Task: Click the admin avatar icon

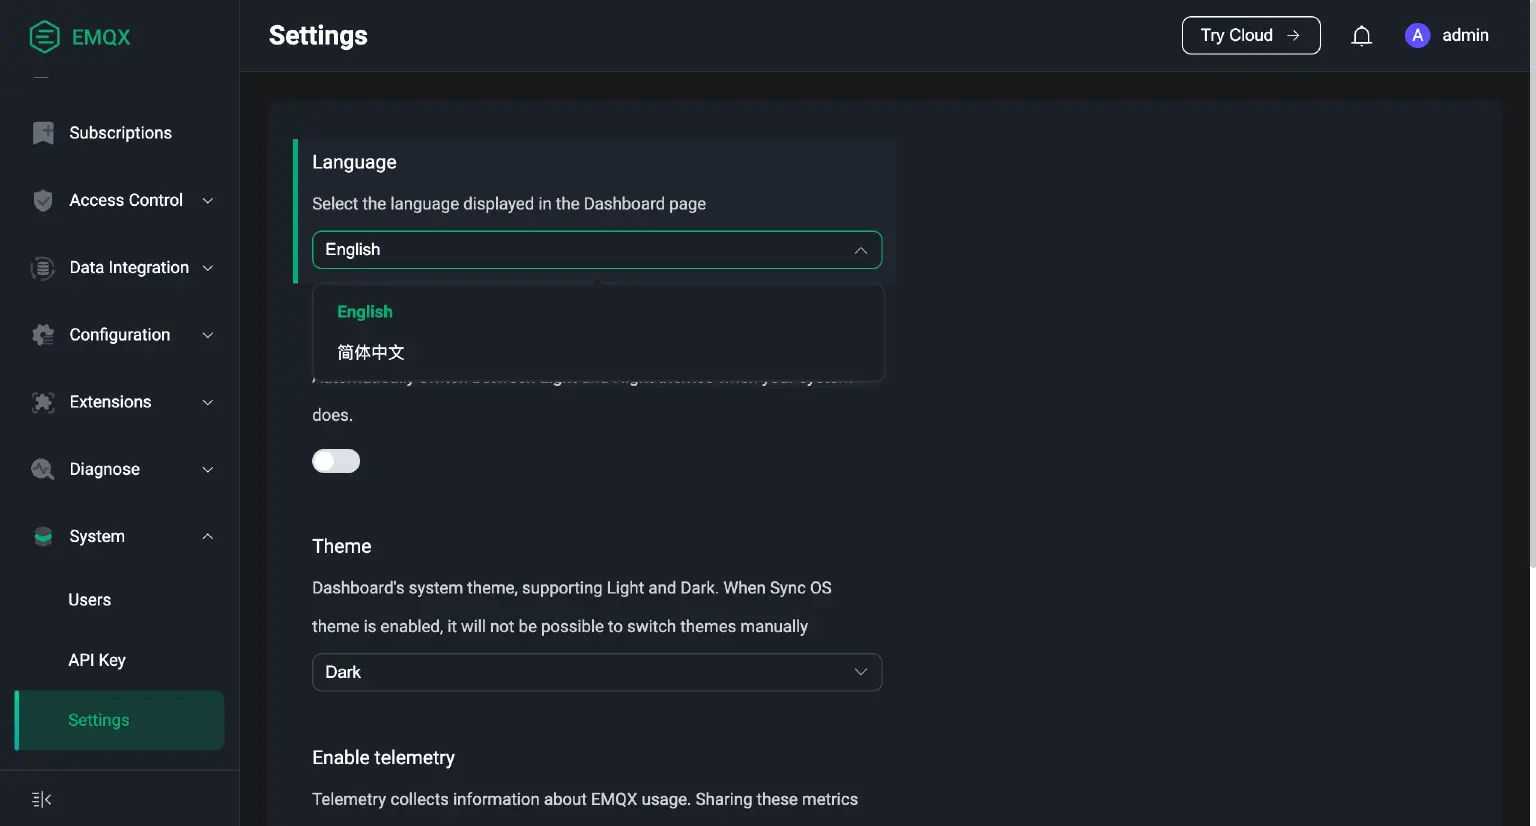Action: point(1417,36)
